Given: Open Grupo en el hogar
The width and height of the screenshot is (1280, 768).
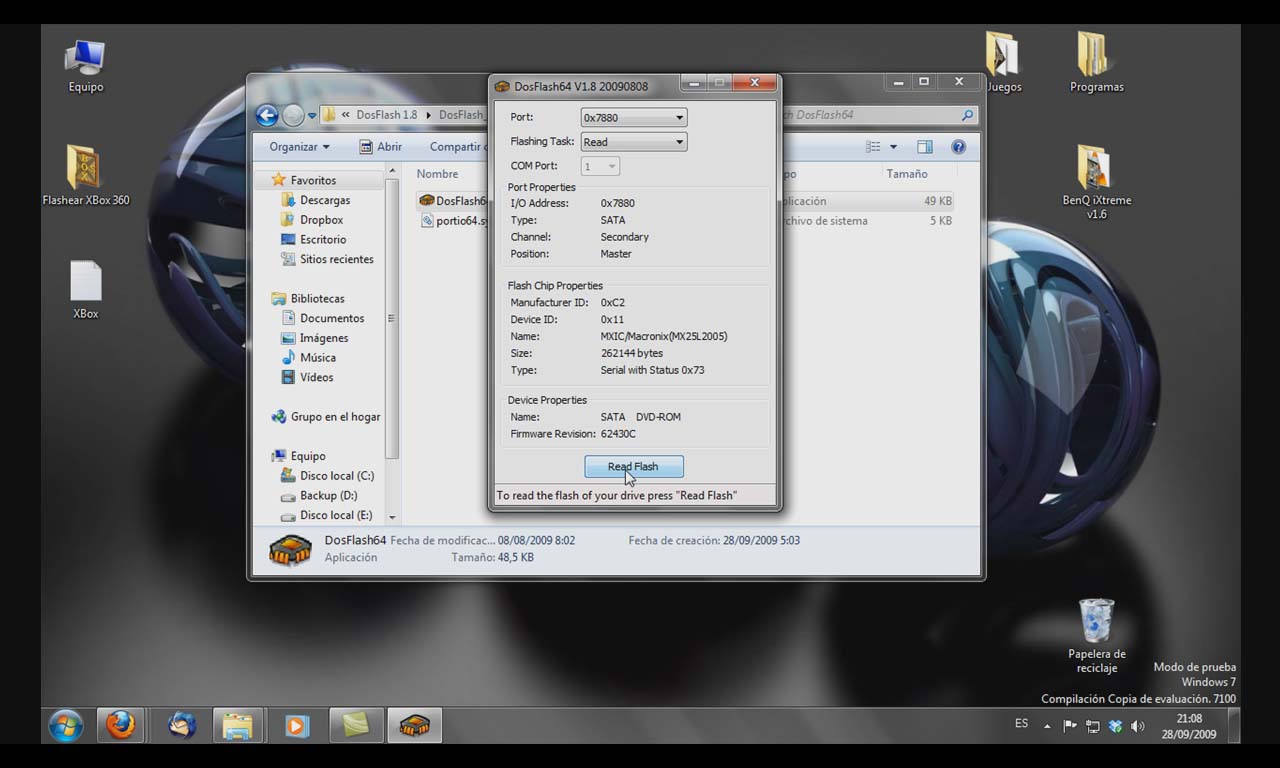Looking at the screenshot, I should click(335, 417).
